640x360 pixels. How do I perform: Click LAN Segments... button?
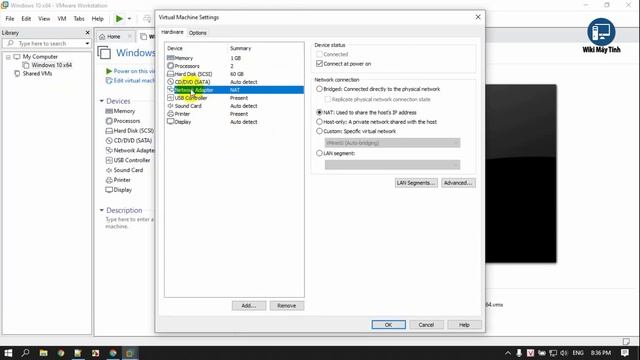point(416,183)
